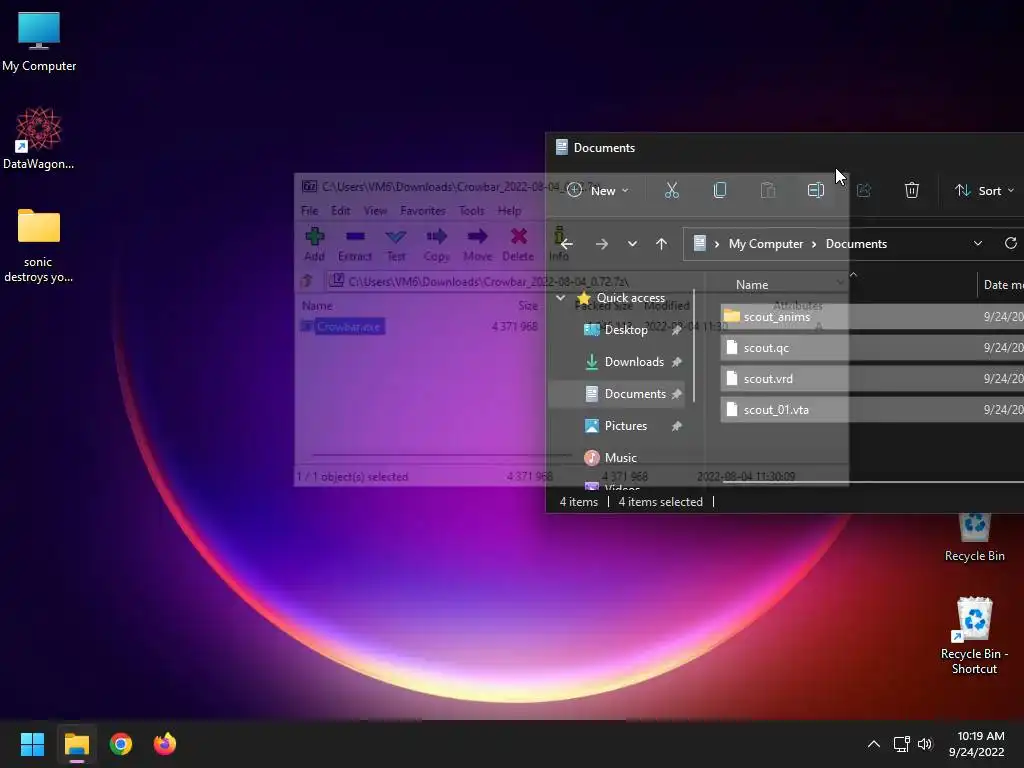The width and height of the screenshot is (1024, 768).
Task: Open recent locations dropdown beside forward arrow
Action: tap(632, 244)
